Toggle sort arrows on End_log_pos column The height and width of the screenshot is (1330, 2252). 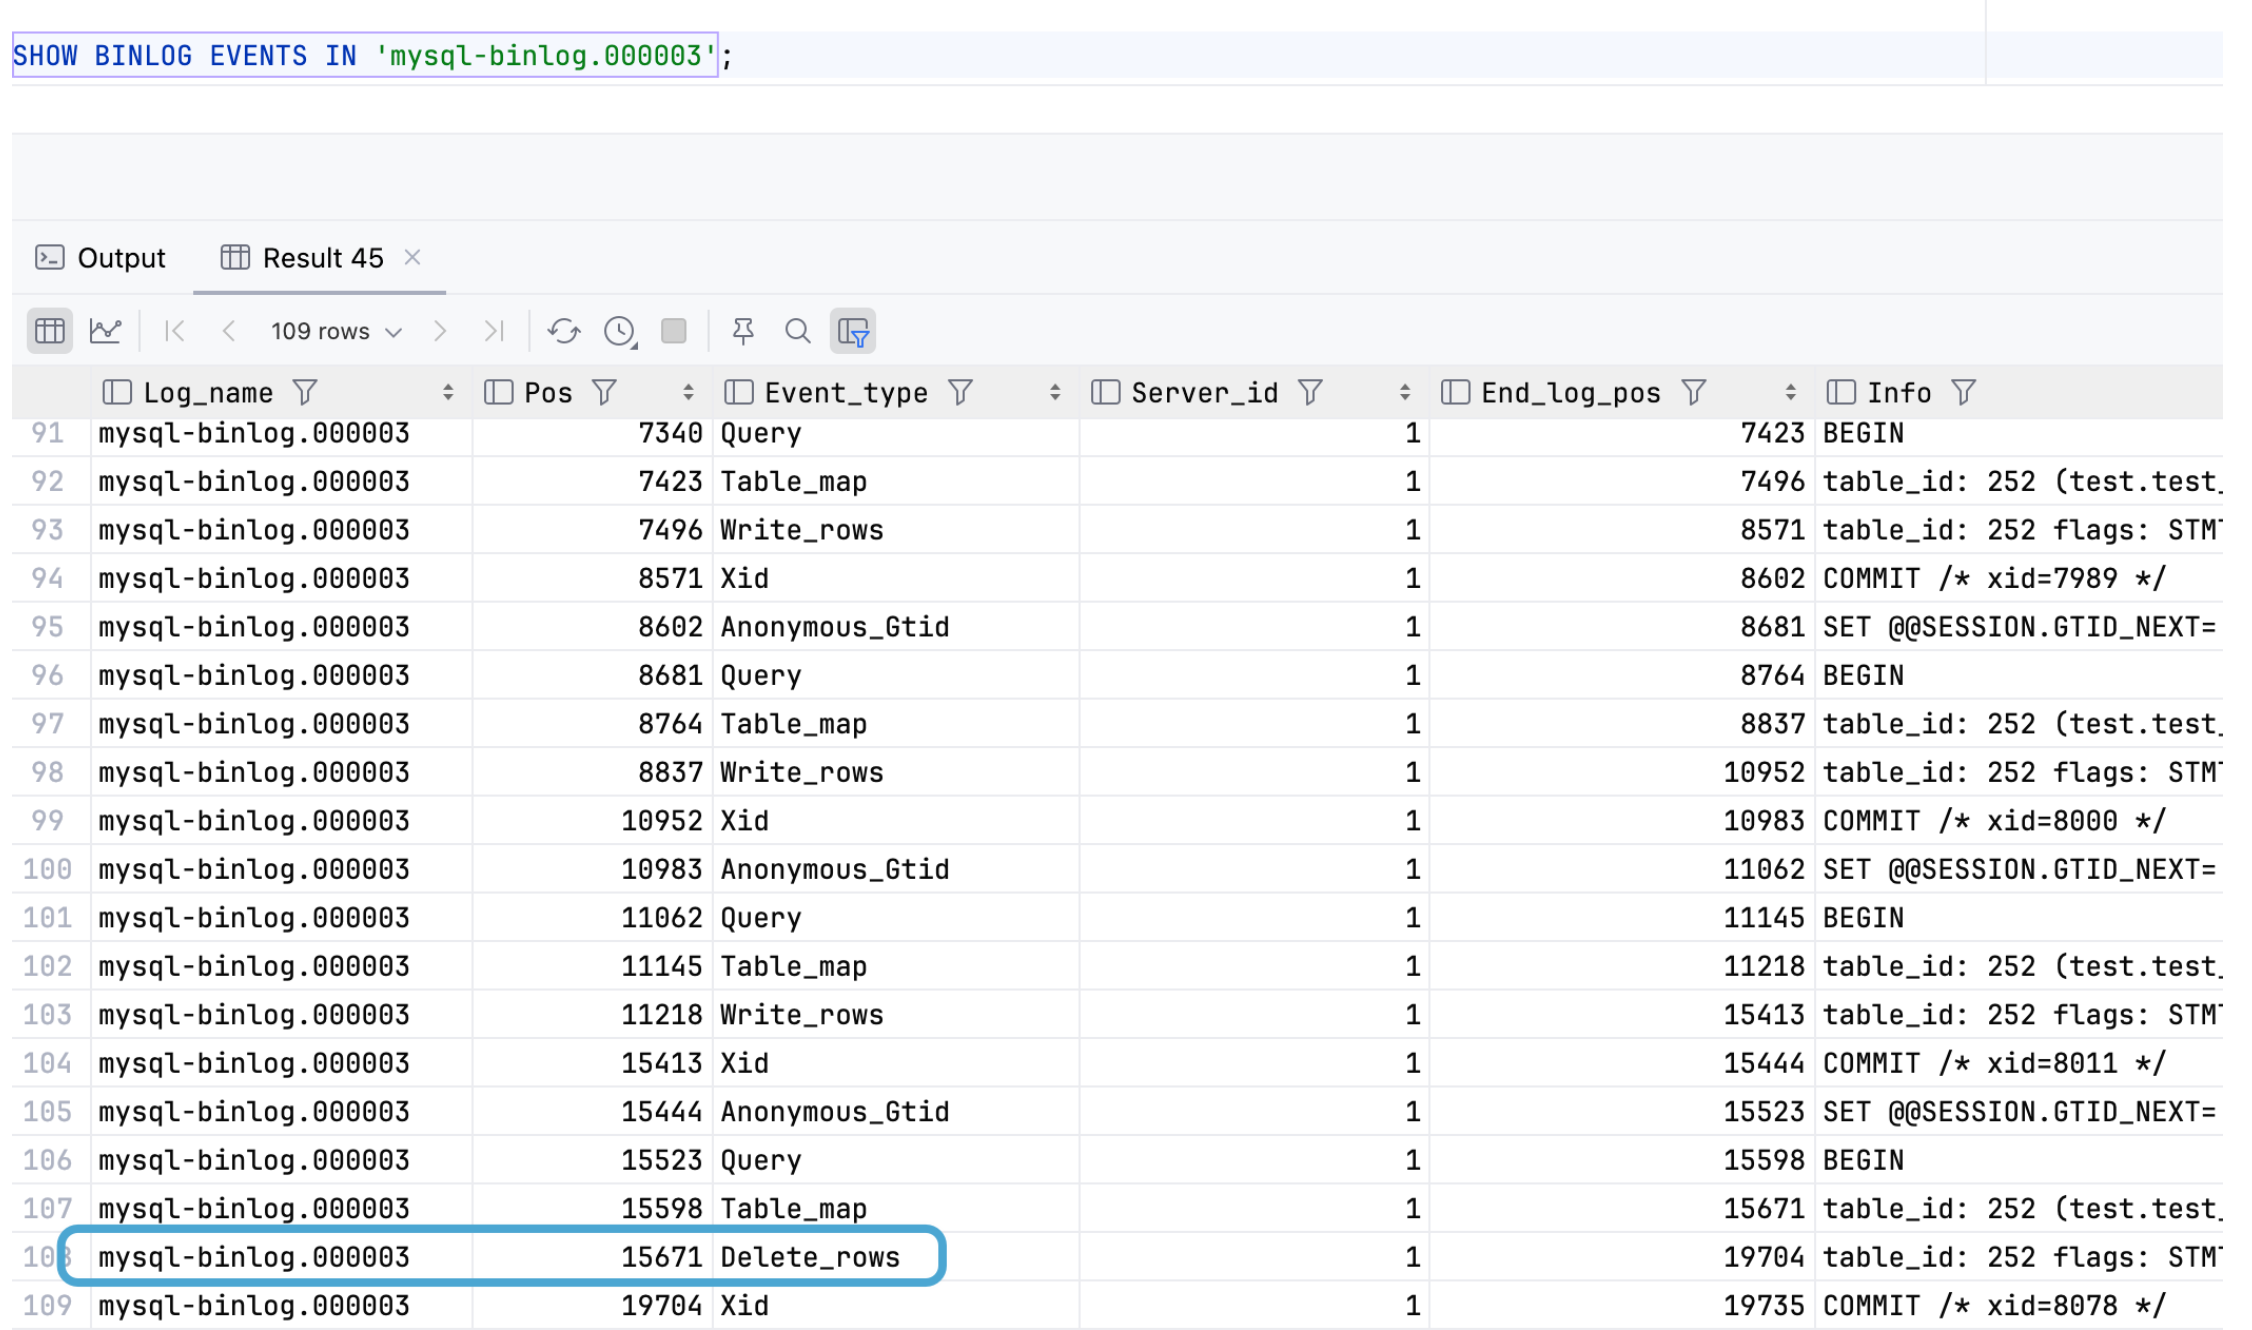(1790, 393)
